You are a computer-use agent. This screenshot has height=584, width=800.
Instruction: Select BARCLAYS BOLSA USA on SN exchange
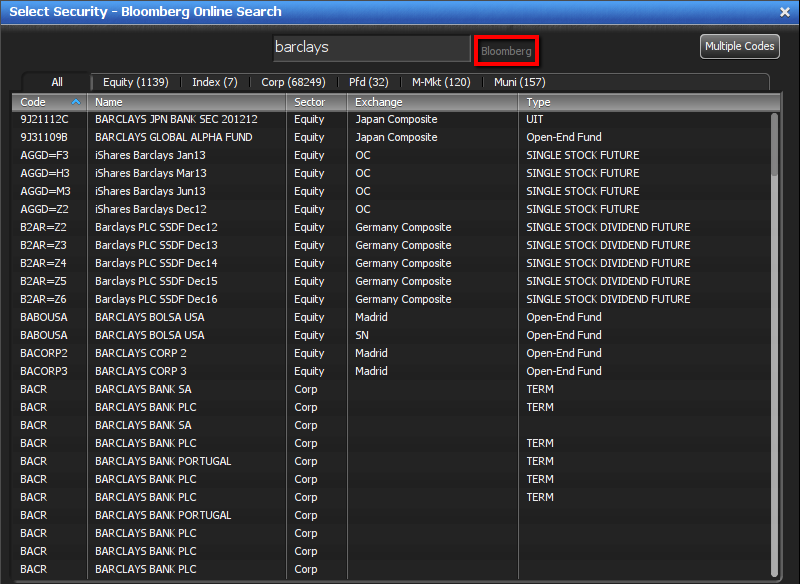[x=391, y=335]
